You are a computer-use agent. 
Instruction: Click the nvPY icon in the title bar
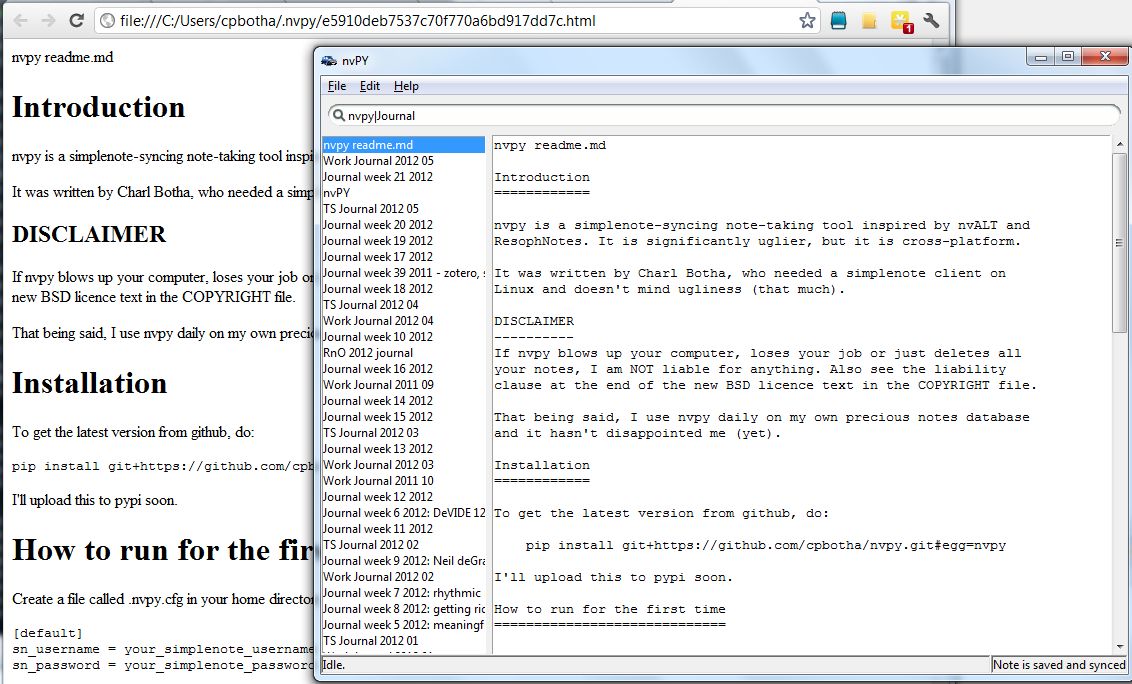point(328,60)
